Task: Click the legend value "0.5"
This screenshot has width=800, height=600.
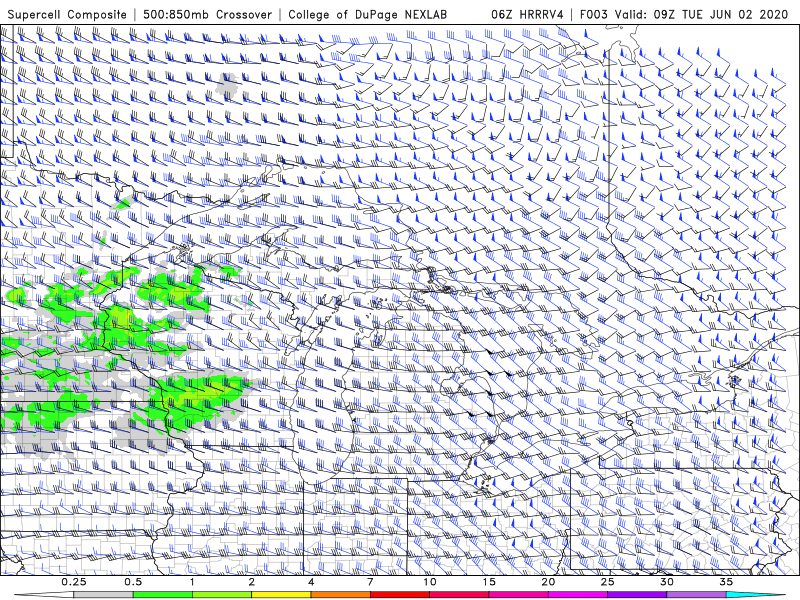Action: click(133, 582)
